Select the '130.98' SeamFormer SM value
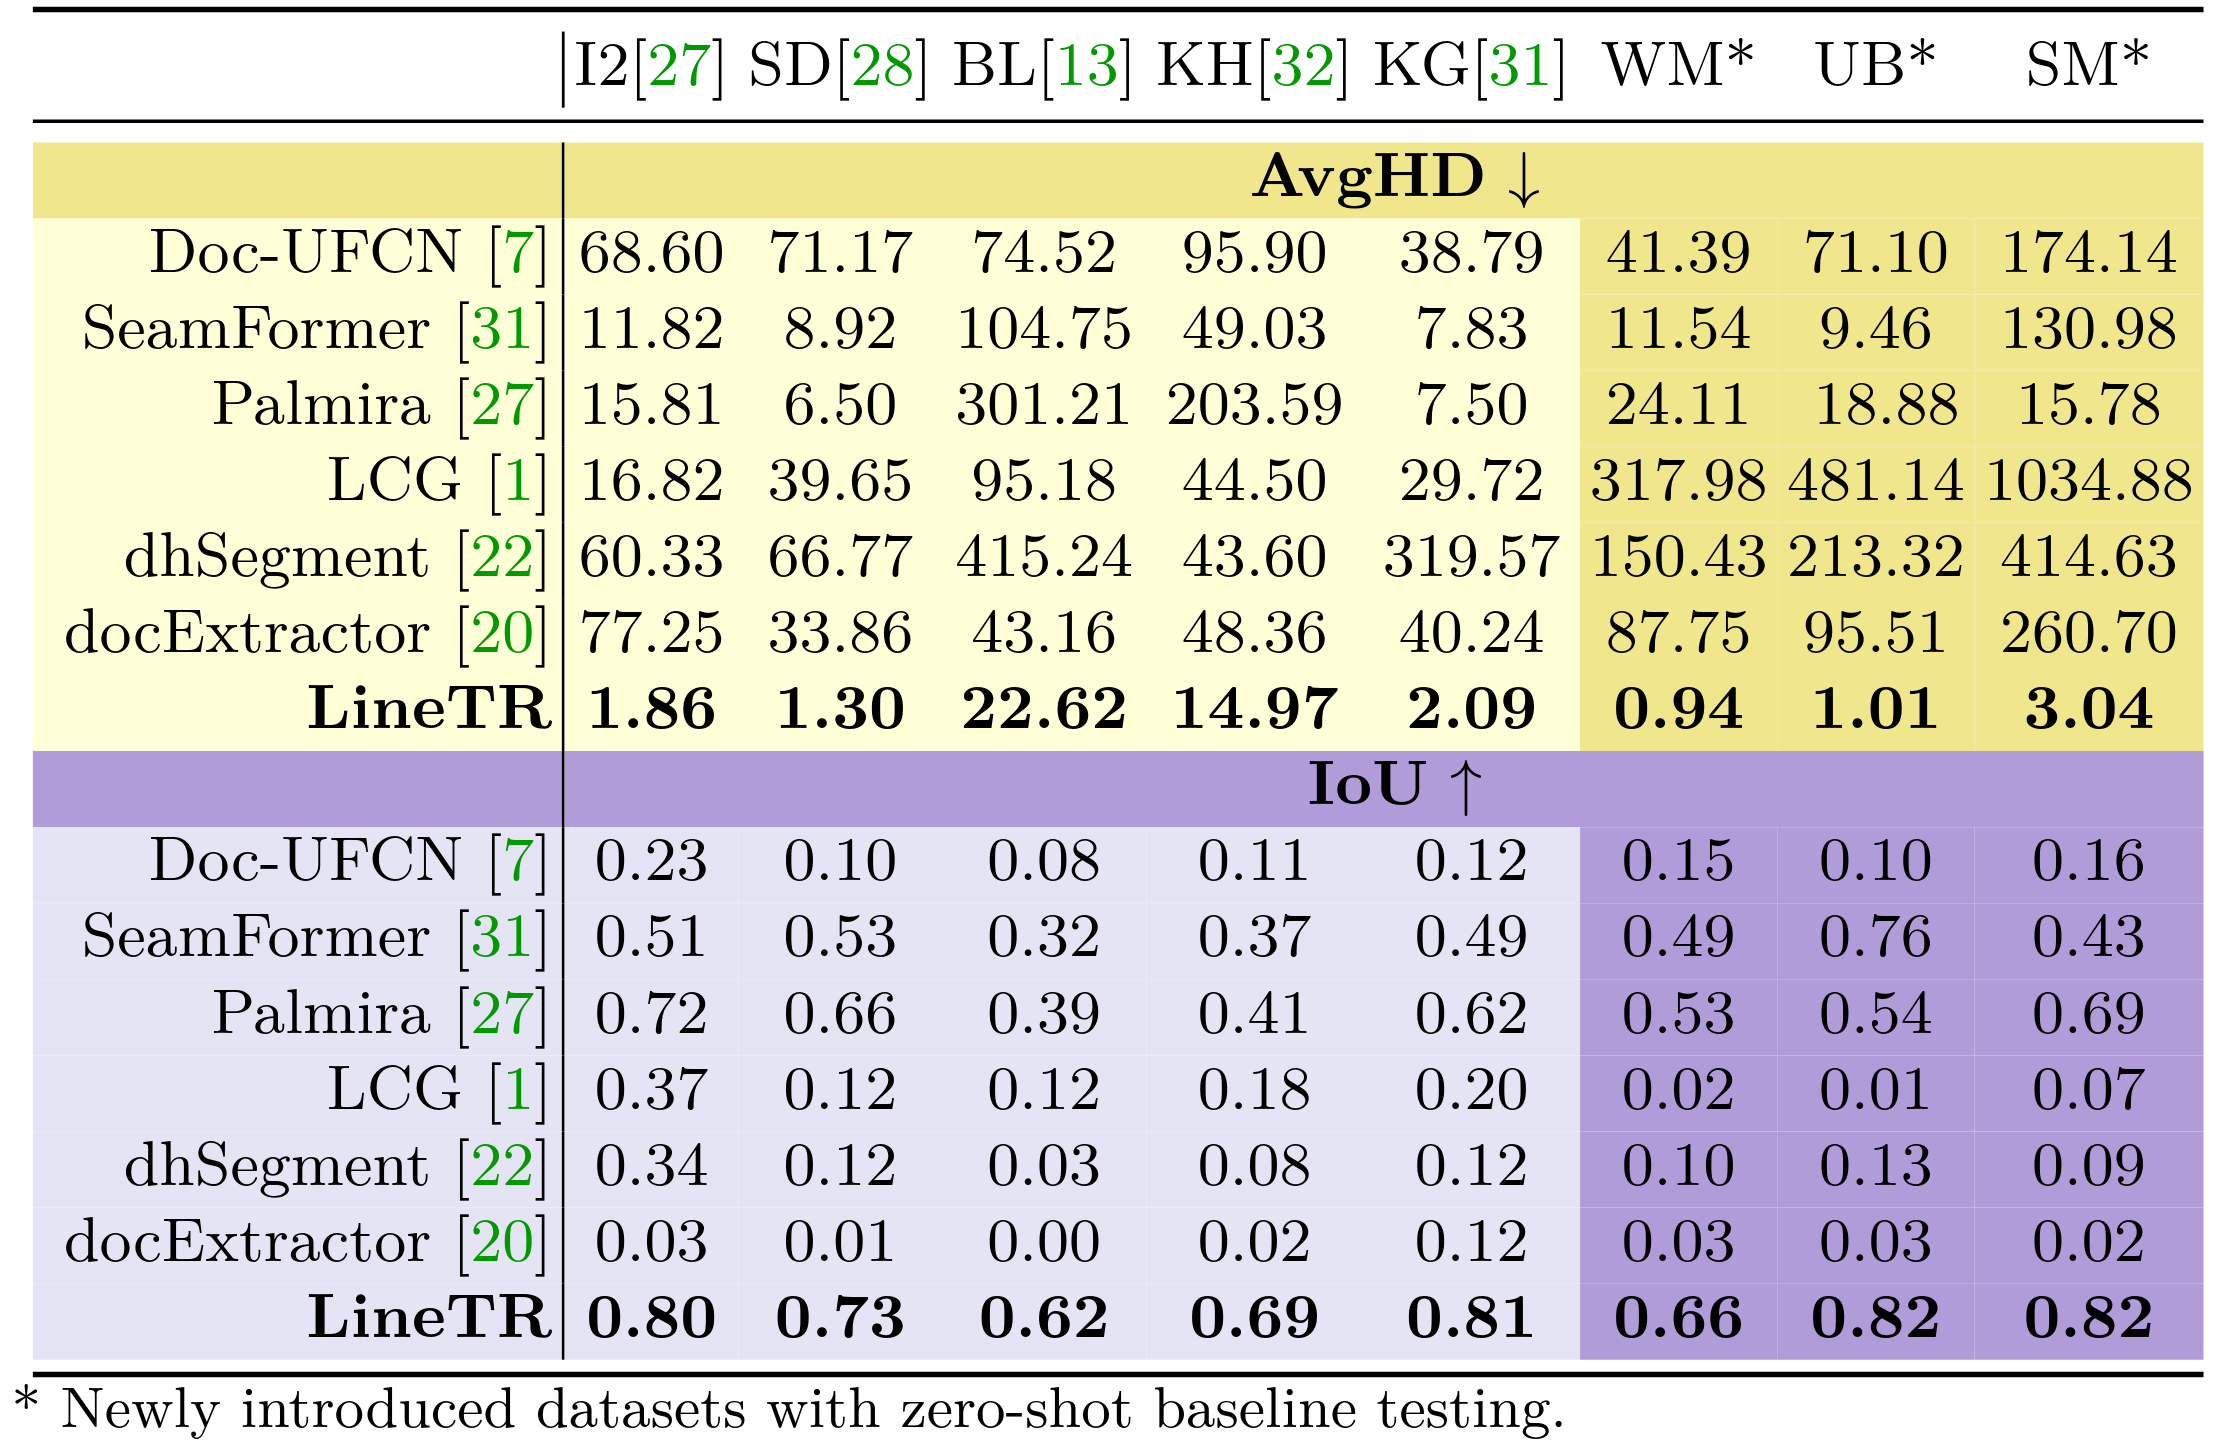Image resolution: width=2230 pixels, height=1446 pixels. (x=2088, y=329)
